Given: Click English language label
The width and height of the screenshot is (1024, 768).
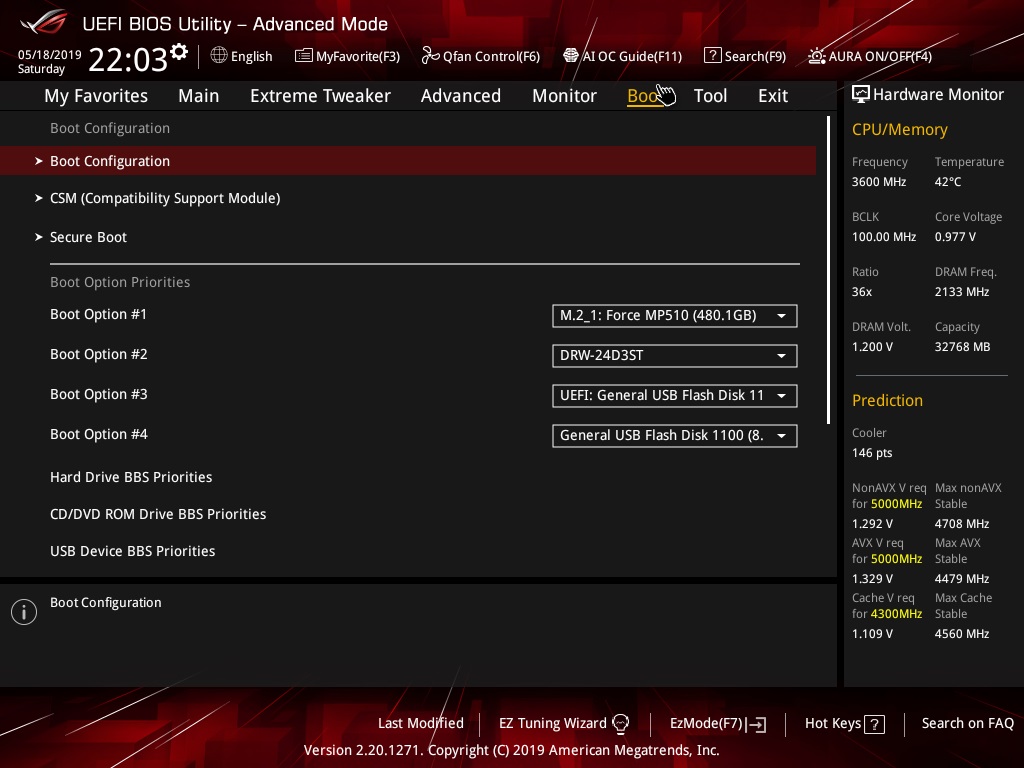Looking at the screenshot, I should [x=251, y=56].
